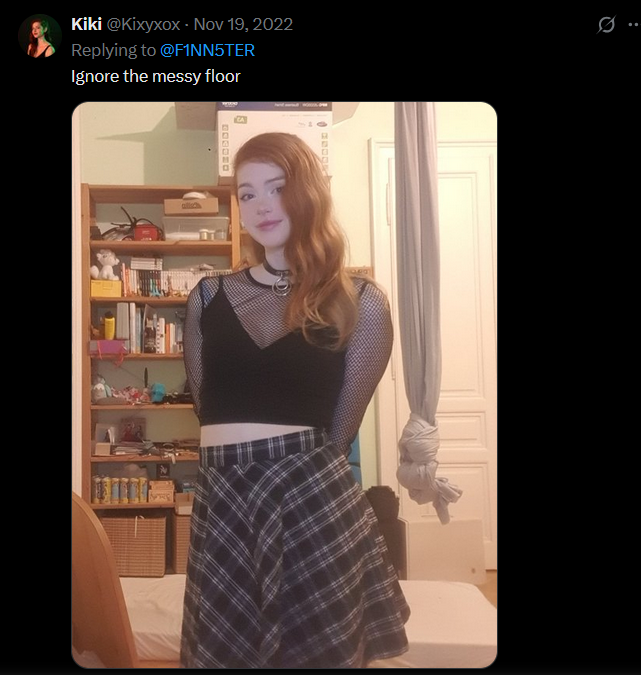641x675 pixels.
Task: Click the "Replying to" label
Action: [114, 50]
